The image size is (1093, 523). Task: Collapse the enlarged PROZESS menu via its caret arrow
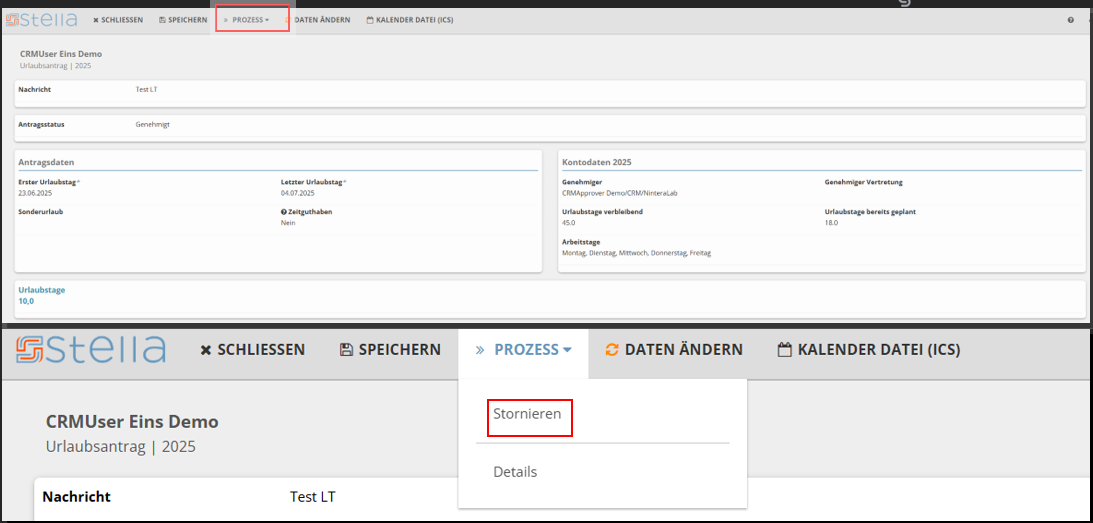567,350
